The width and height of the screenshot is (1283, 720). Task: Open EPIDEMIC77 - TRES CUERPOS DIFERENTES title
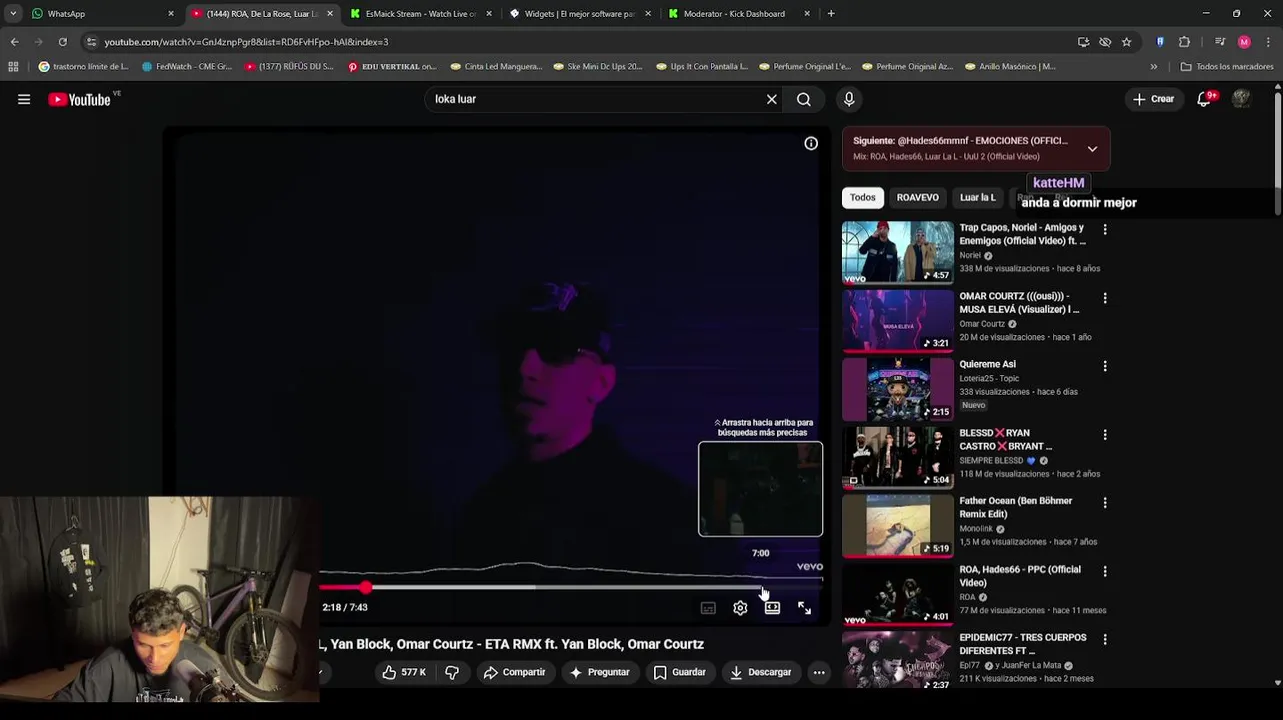pyautogui.click(x=1022, y=644)
